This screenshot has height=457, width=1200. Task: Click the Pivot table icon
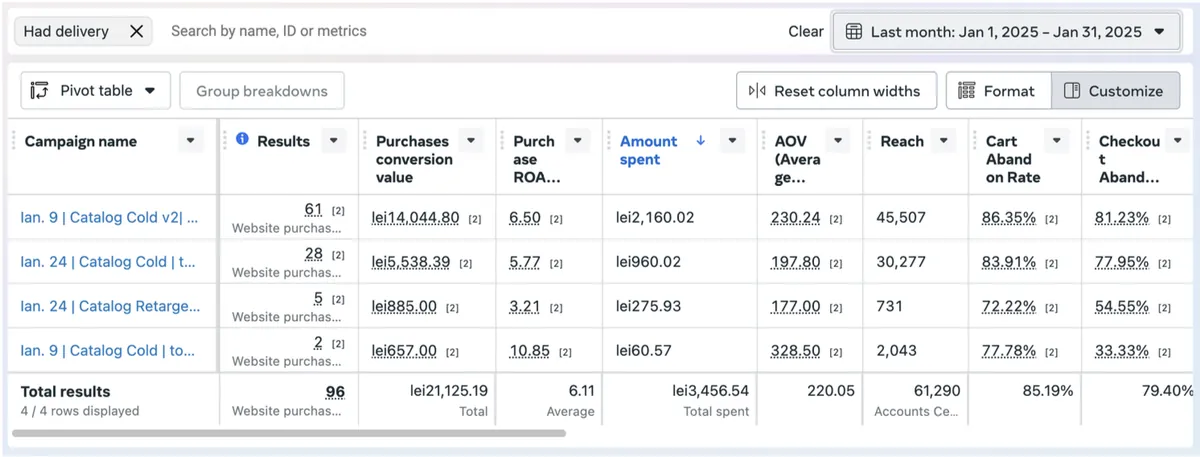tap(40, 90)
